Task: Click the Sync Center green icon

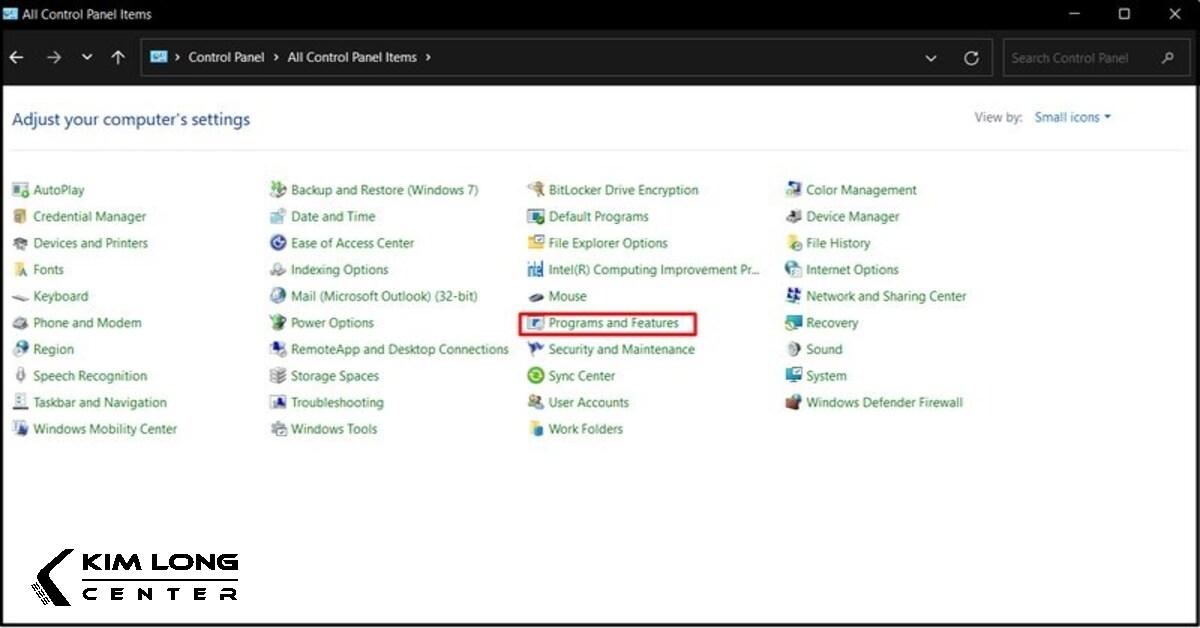Action: click(535, 376)
